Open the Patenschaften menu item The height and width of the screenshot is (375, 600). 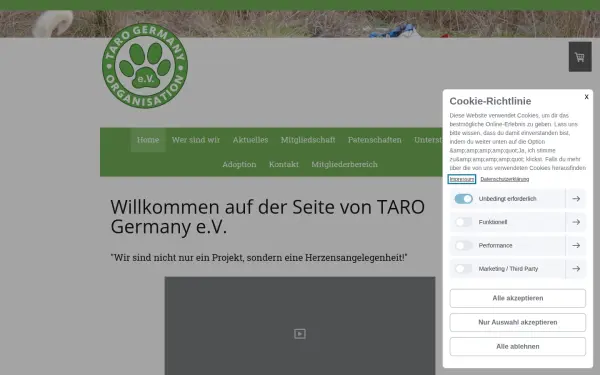(375, 140)
